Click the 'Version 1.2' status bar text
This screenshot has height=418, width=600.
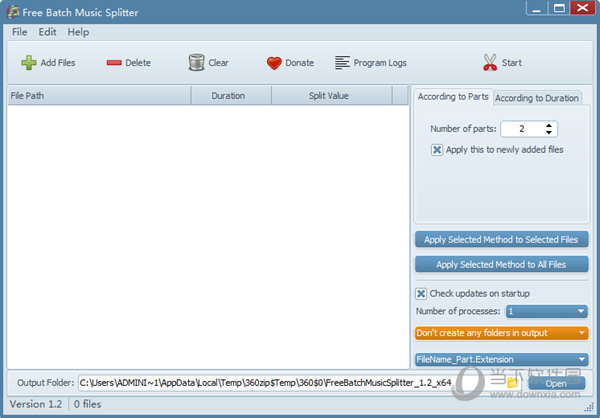(x=36, y=404)
